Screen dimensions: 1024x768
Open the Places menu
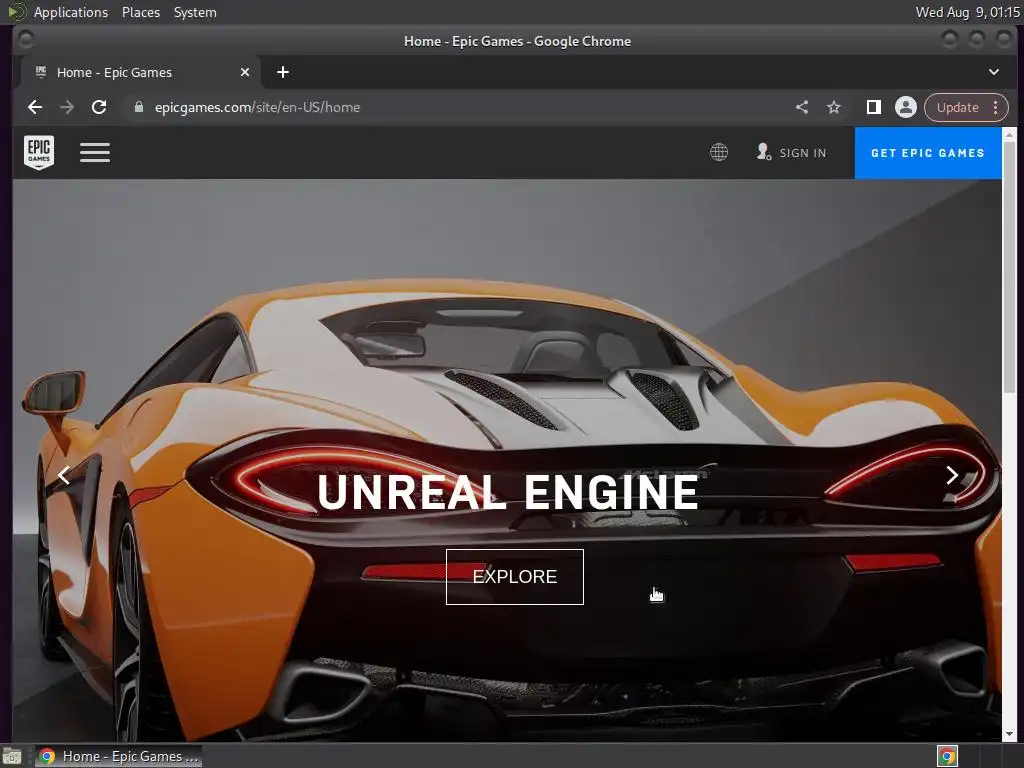coord(141,12)
